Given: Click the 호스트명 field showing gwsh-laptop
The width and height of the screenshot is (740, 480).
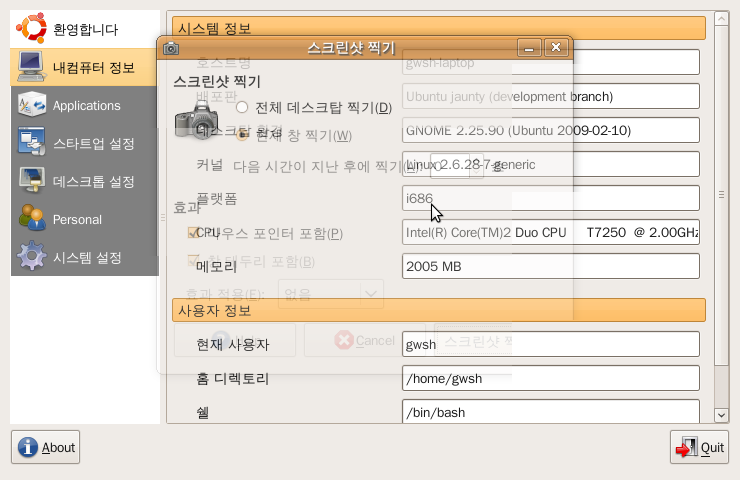Looking at the screenshot, I should pos(551,62).
